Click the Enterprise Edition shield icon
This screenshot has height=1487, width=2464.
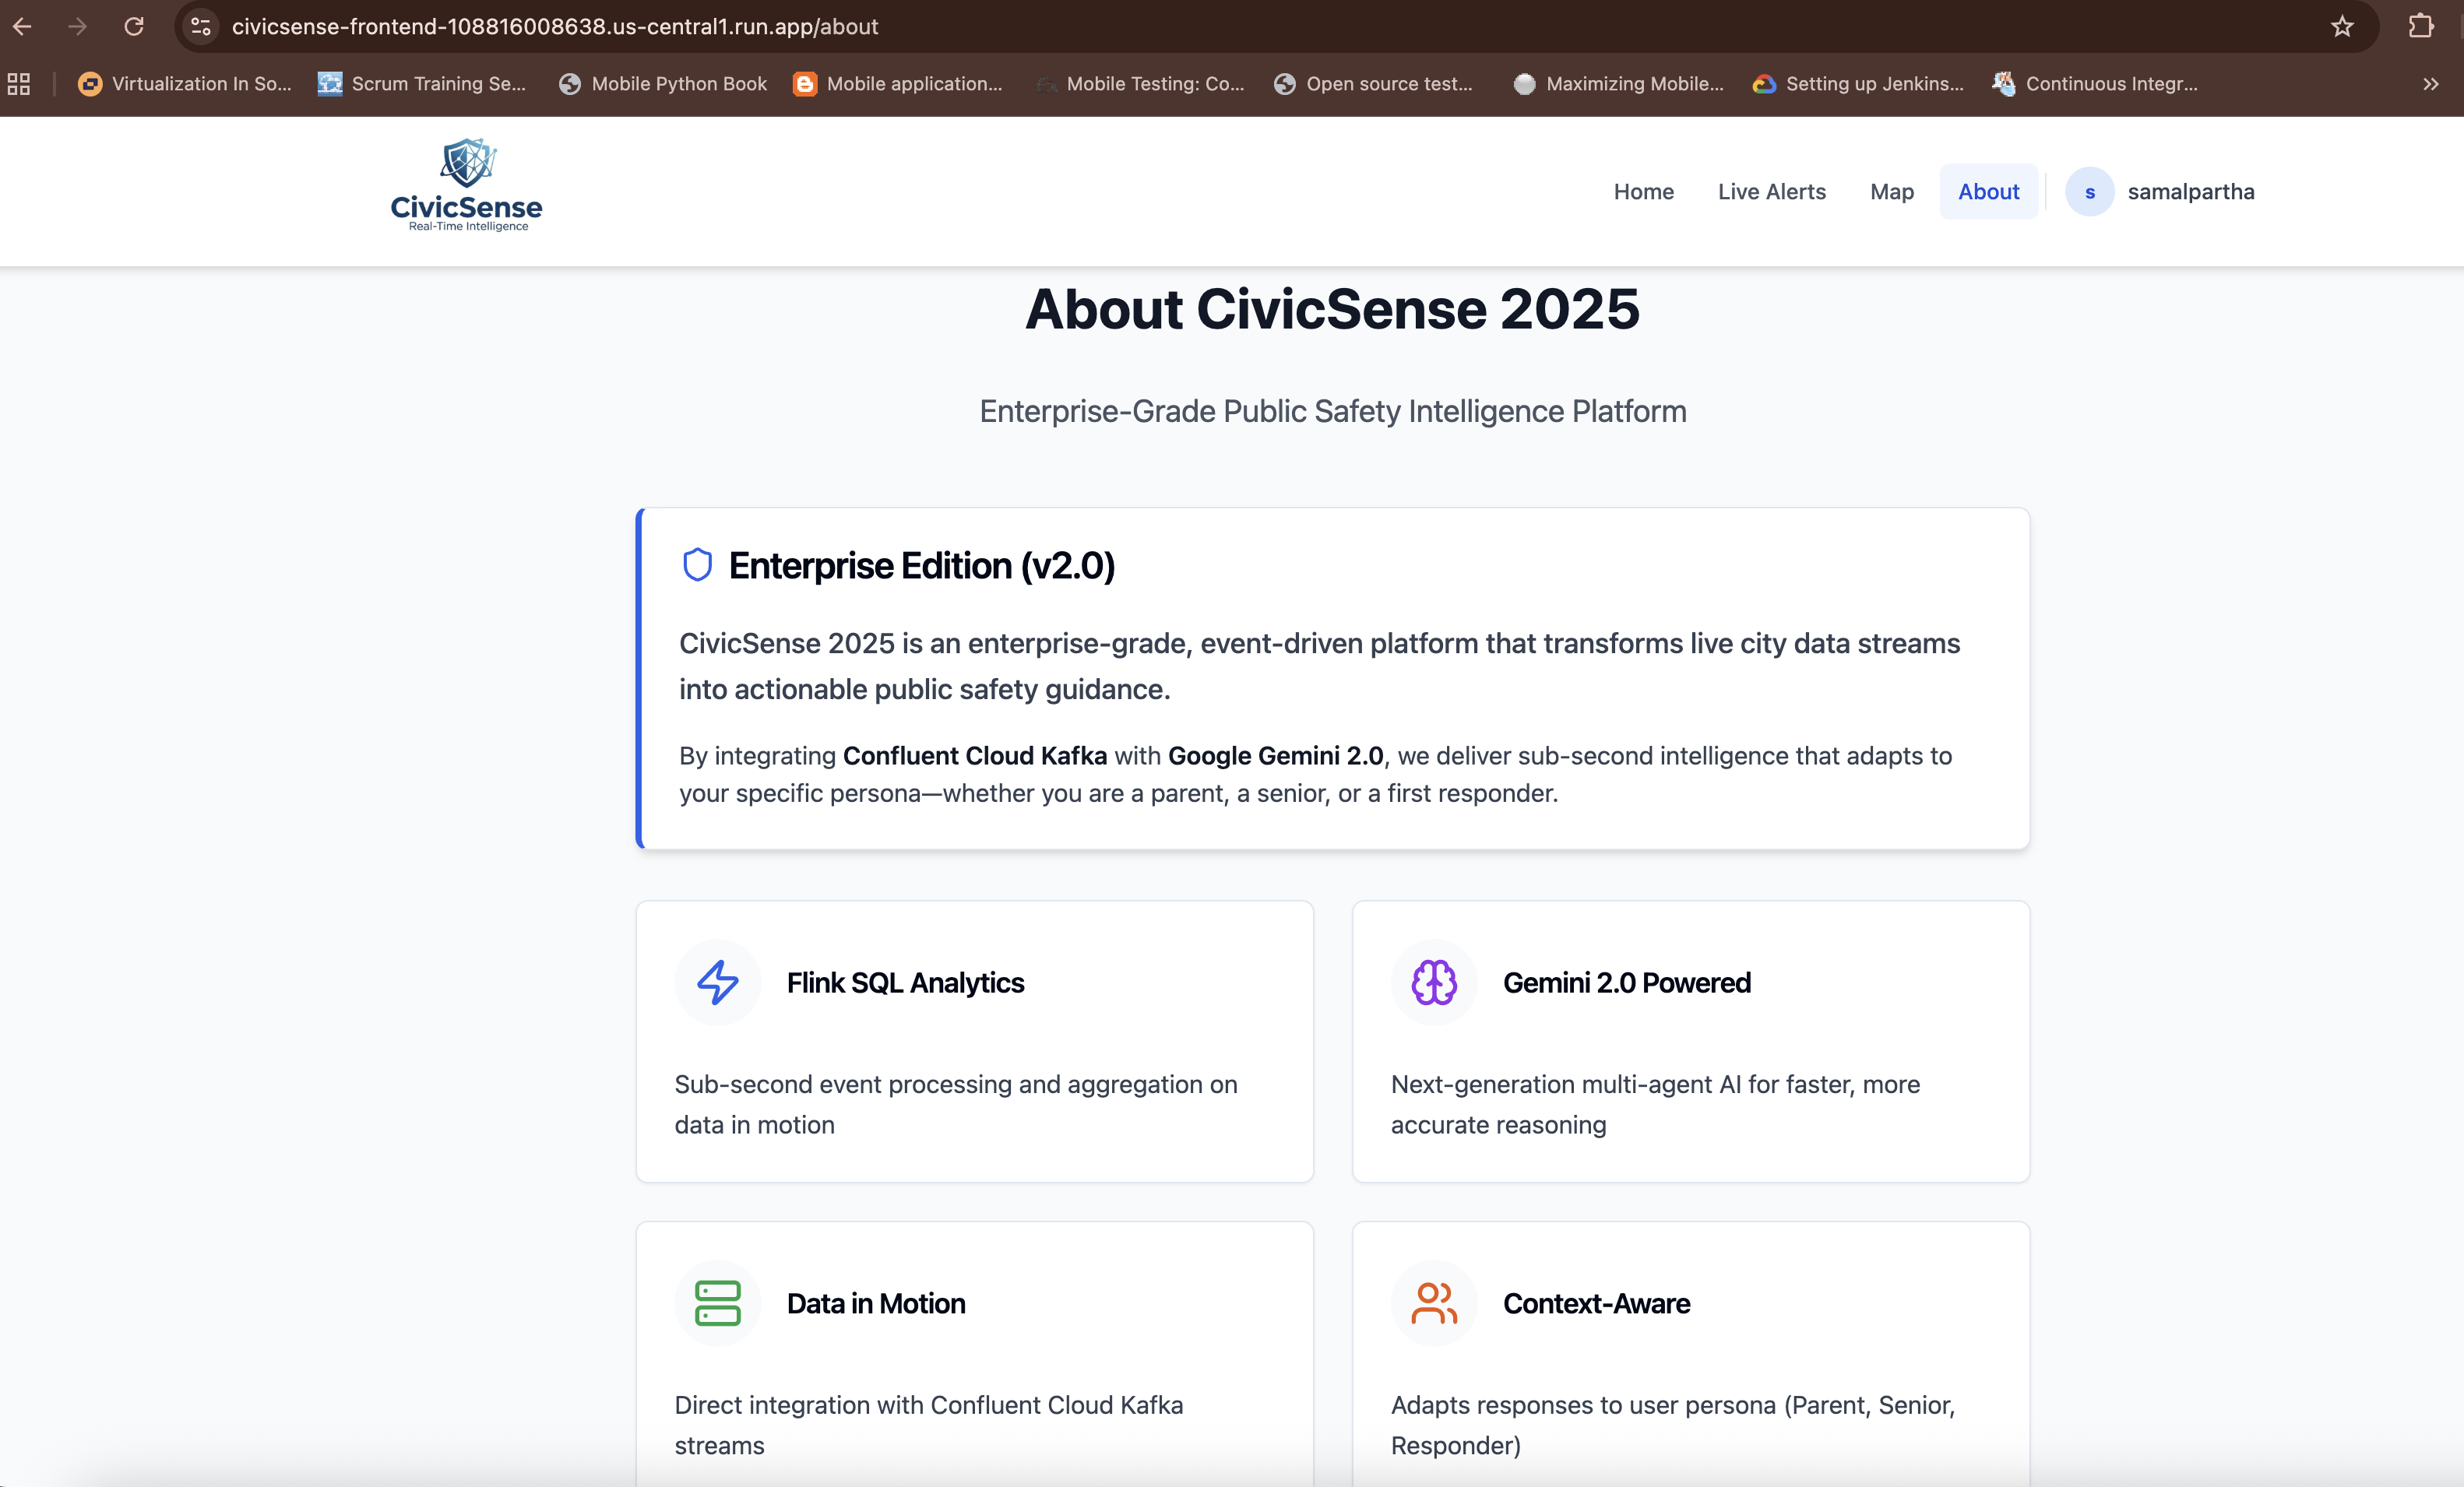point(697,565)
